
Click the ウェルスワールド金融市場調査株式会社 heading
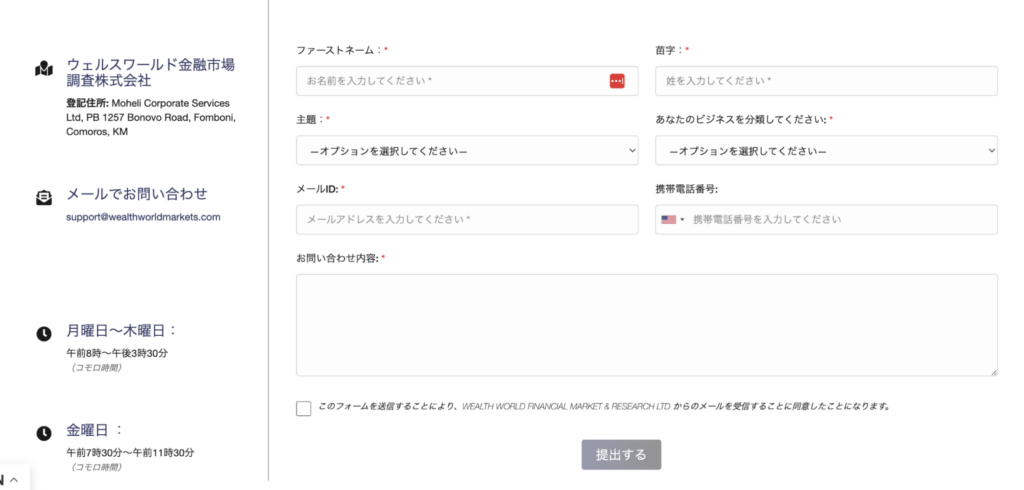point(150,73)
